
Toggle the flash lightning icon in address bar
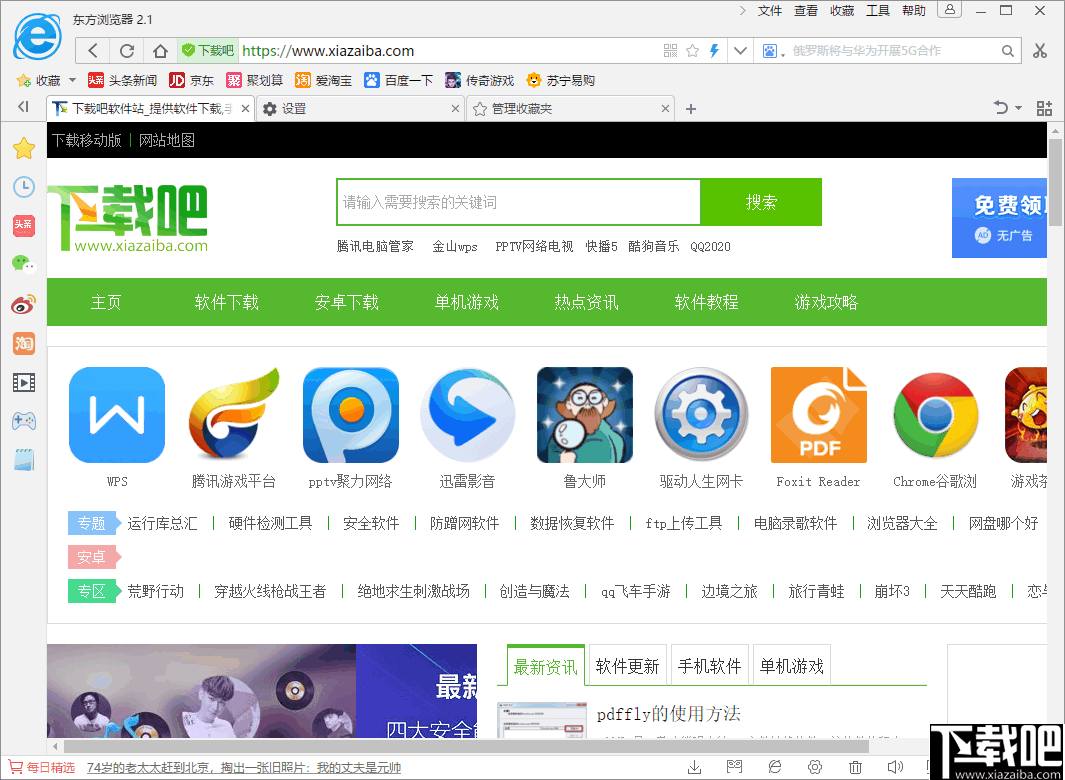713,50
